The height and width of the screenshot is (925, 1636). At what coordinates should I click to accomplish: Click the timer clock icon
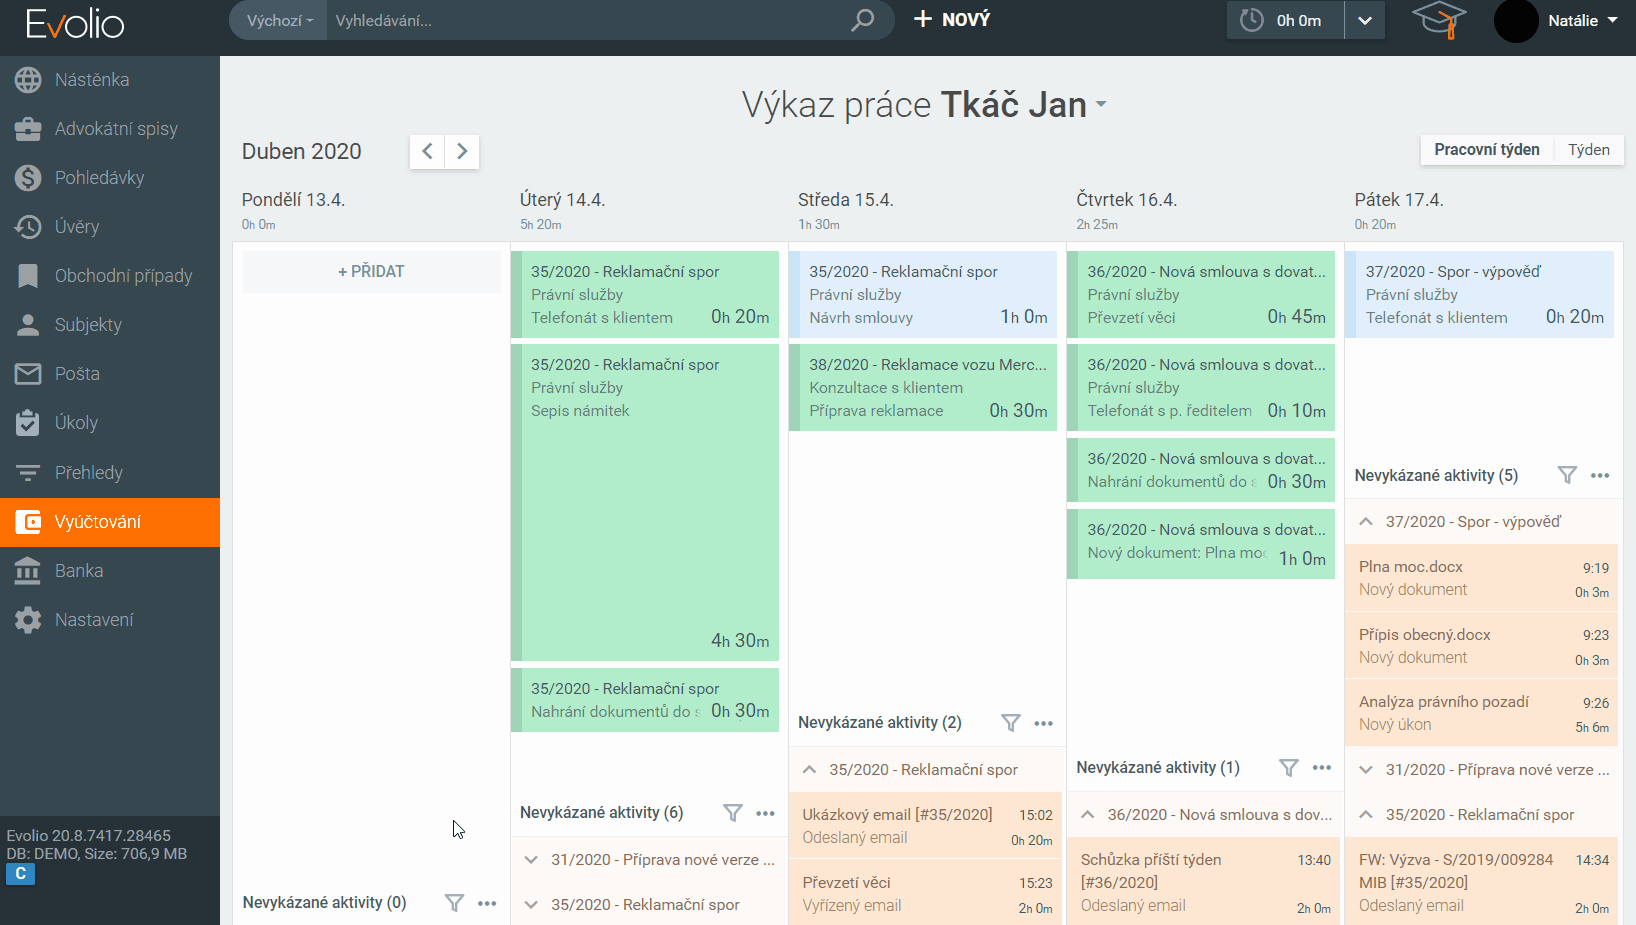pyautogui.click(x=1252, y=20)
